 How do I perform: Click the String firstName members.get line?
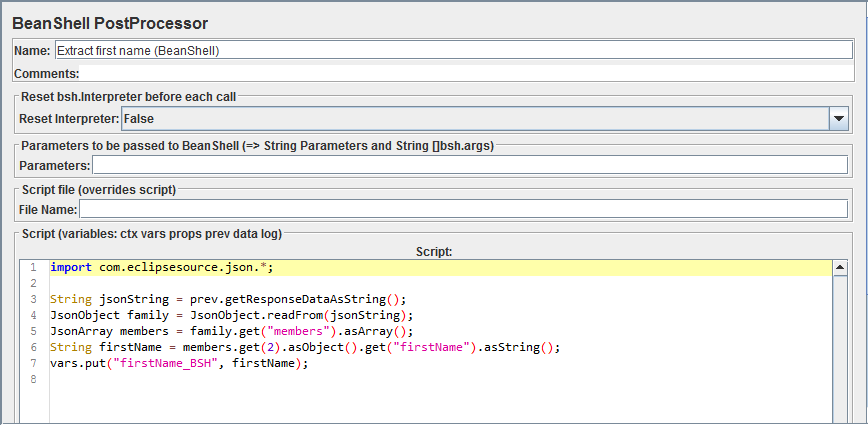tap(306, 348)
